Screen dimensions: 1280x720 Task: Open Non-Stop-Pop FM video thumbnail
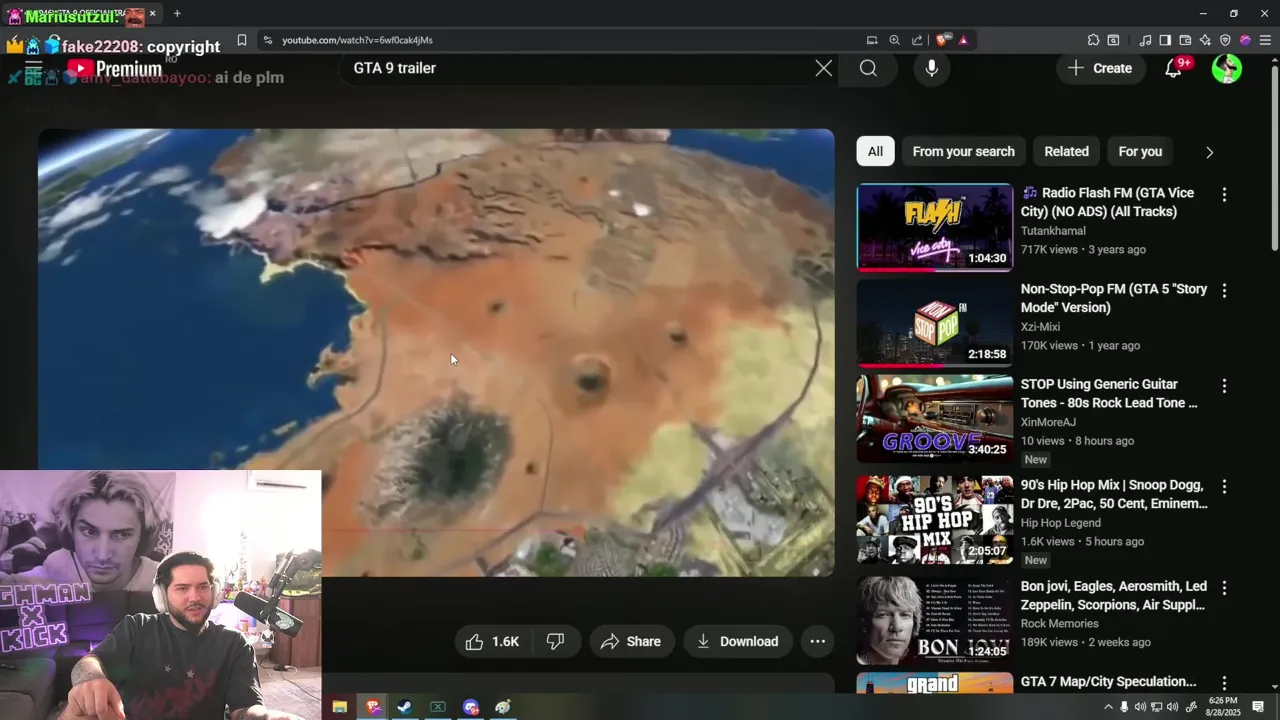pos(934,323)
